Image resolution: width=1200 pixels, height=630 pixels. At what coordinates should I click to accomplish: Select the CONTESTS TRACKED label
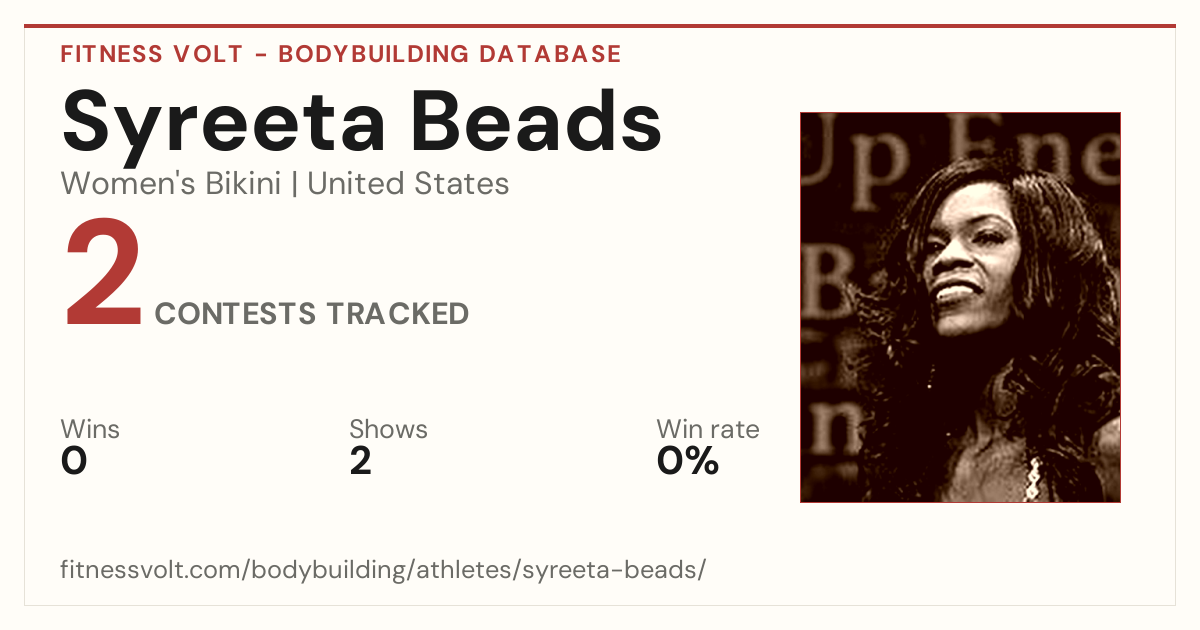point(312,314)
